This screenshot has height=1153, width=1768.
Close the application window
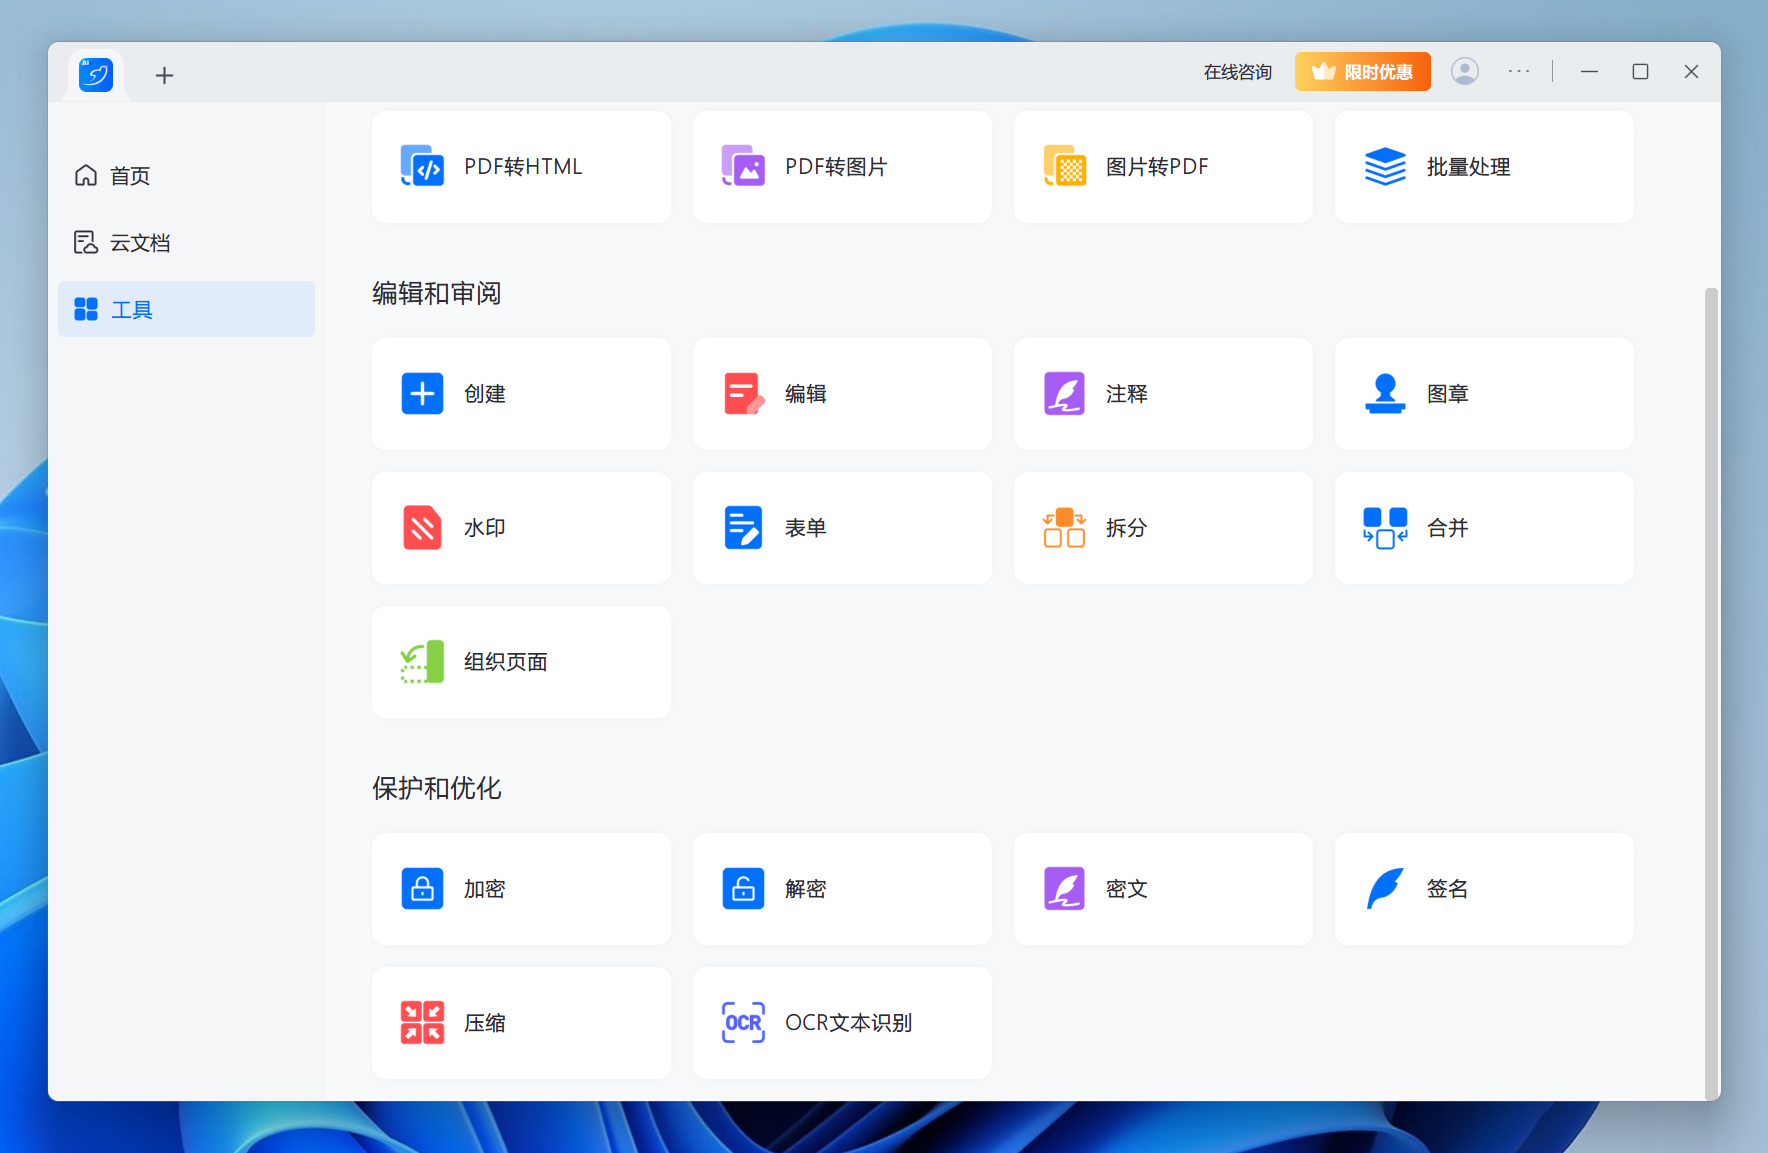pyautogui.click(x=1691, y=72)
